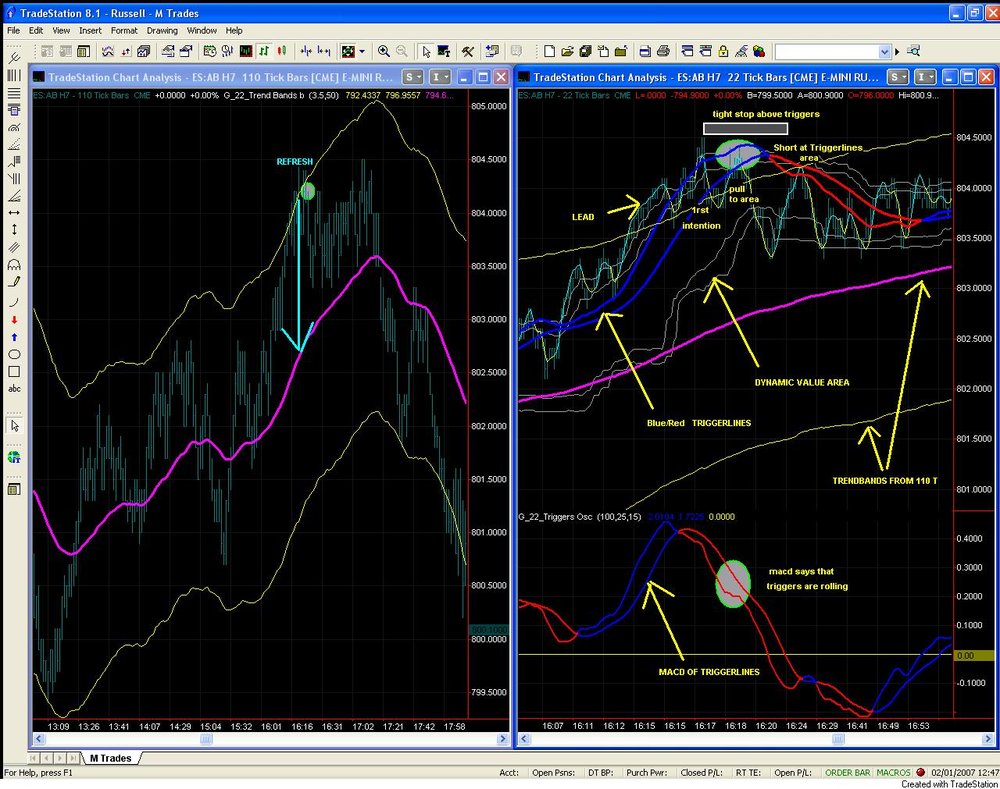Click the Zoom Out magnifier icon
Viewport: 1000px width, 789px height.
click(402, 52)
